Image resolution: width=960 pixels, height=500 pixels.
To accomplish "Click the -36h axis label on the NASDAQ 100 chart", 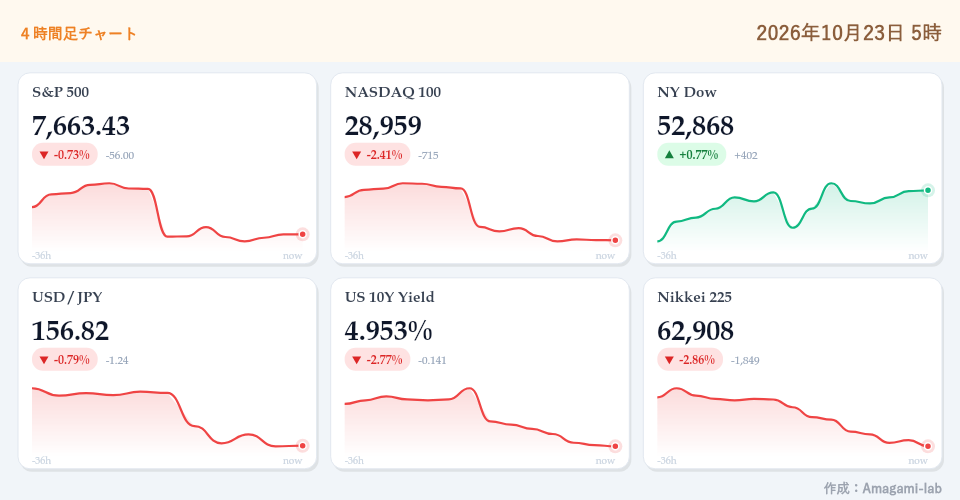I will pos(354,255).
